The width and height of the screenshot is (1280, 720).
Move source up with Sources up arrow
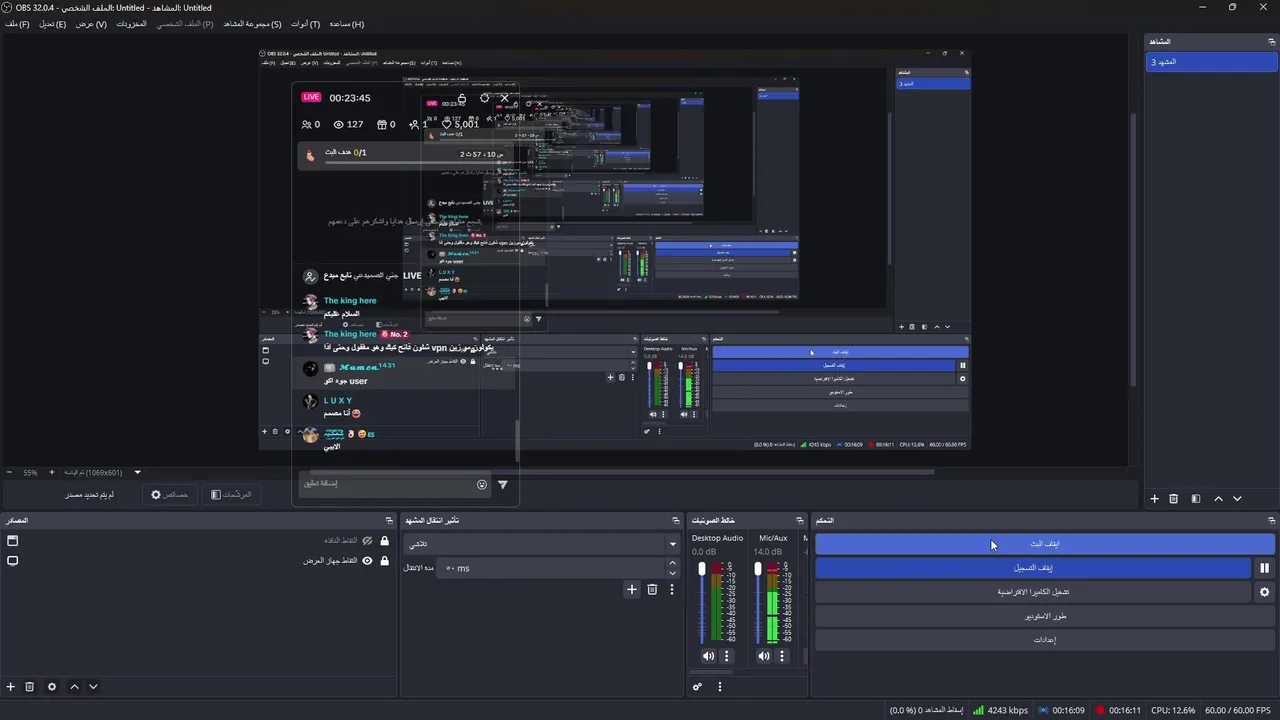point(74,687)
